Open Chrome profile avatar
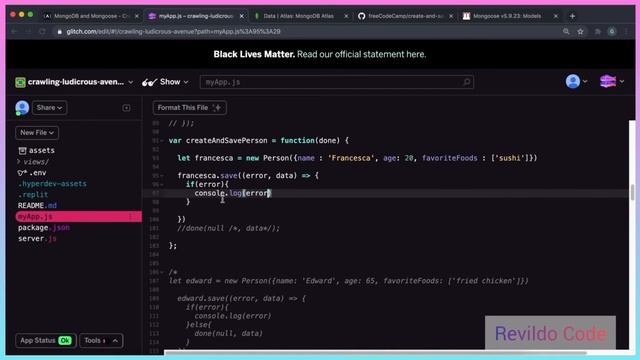This screenshot has width=640, height=360. tap(611, 31)
